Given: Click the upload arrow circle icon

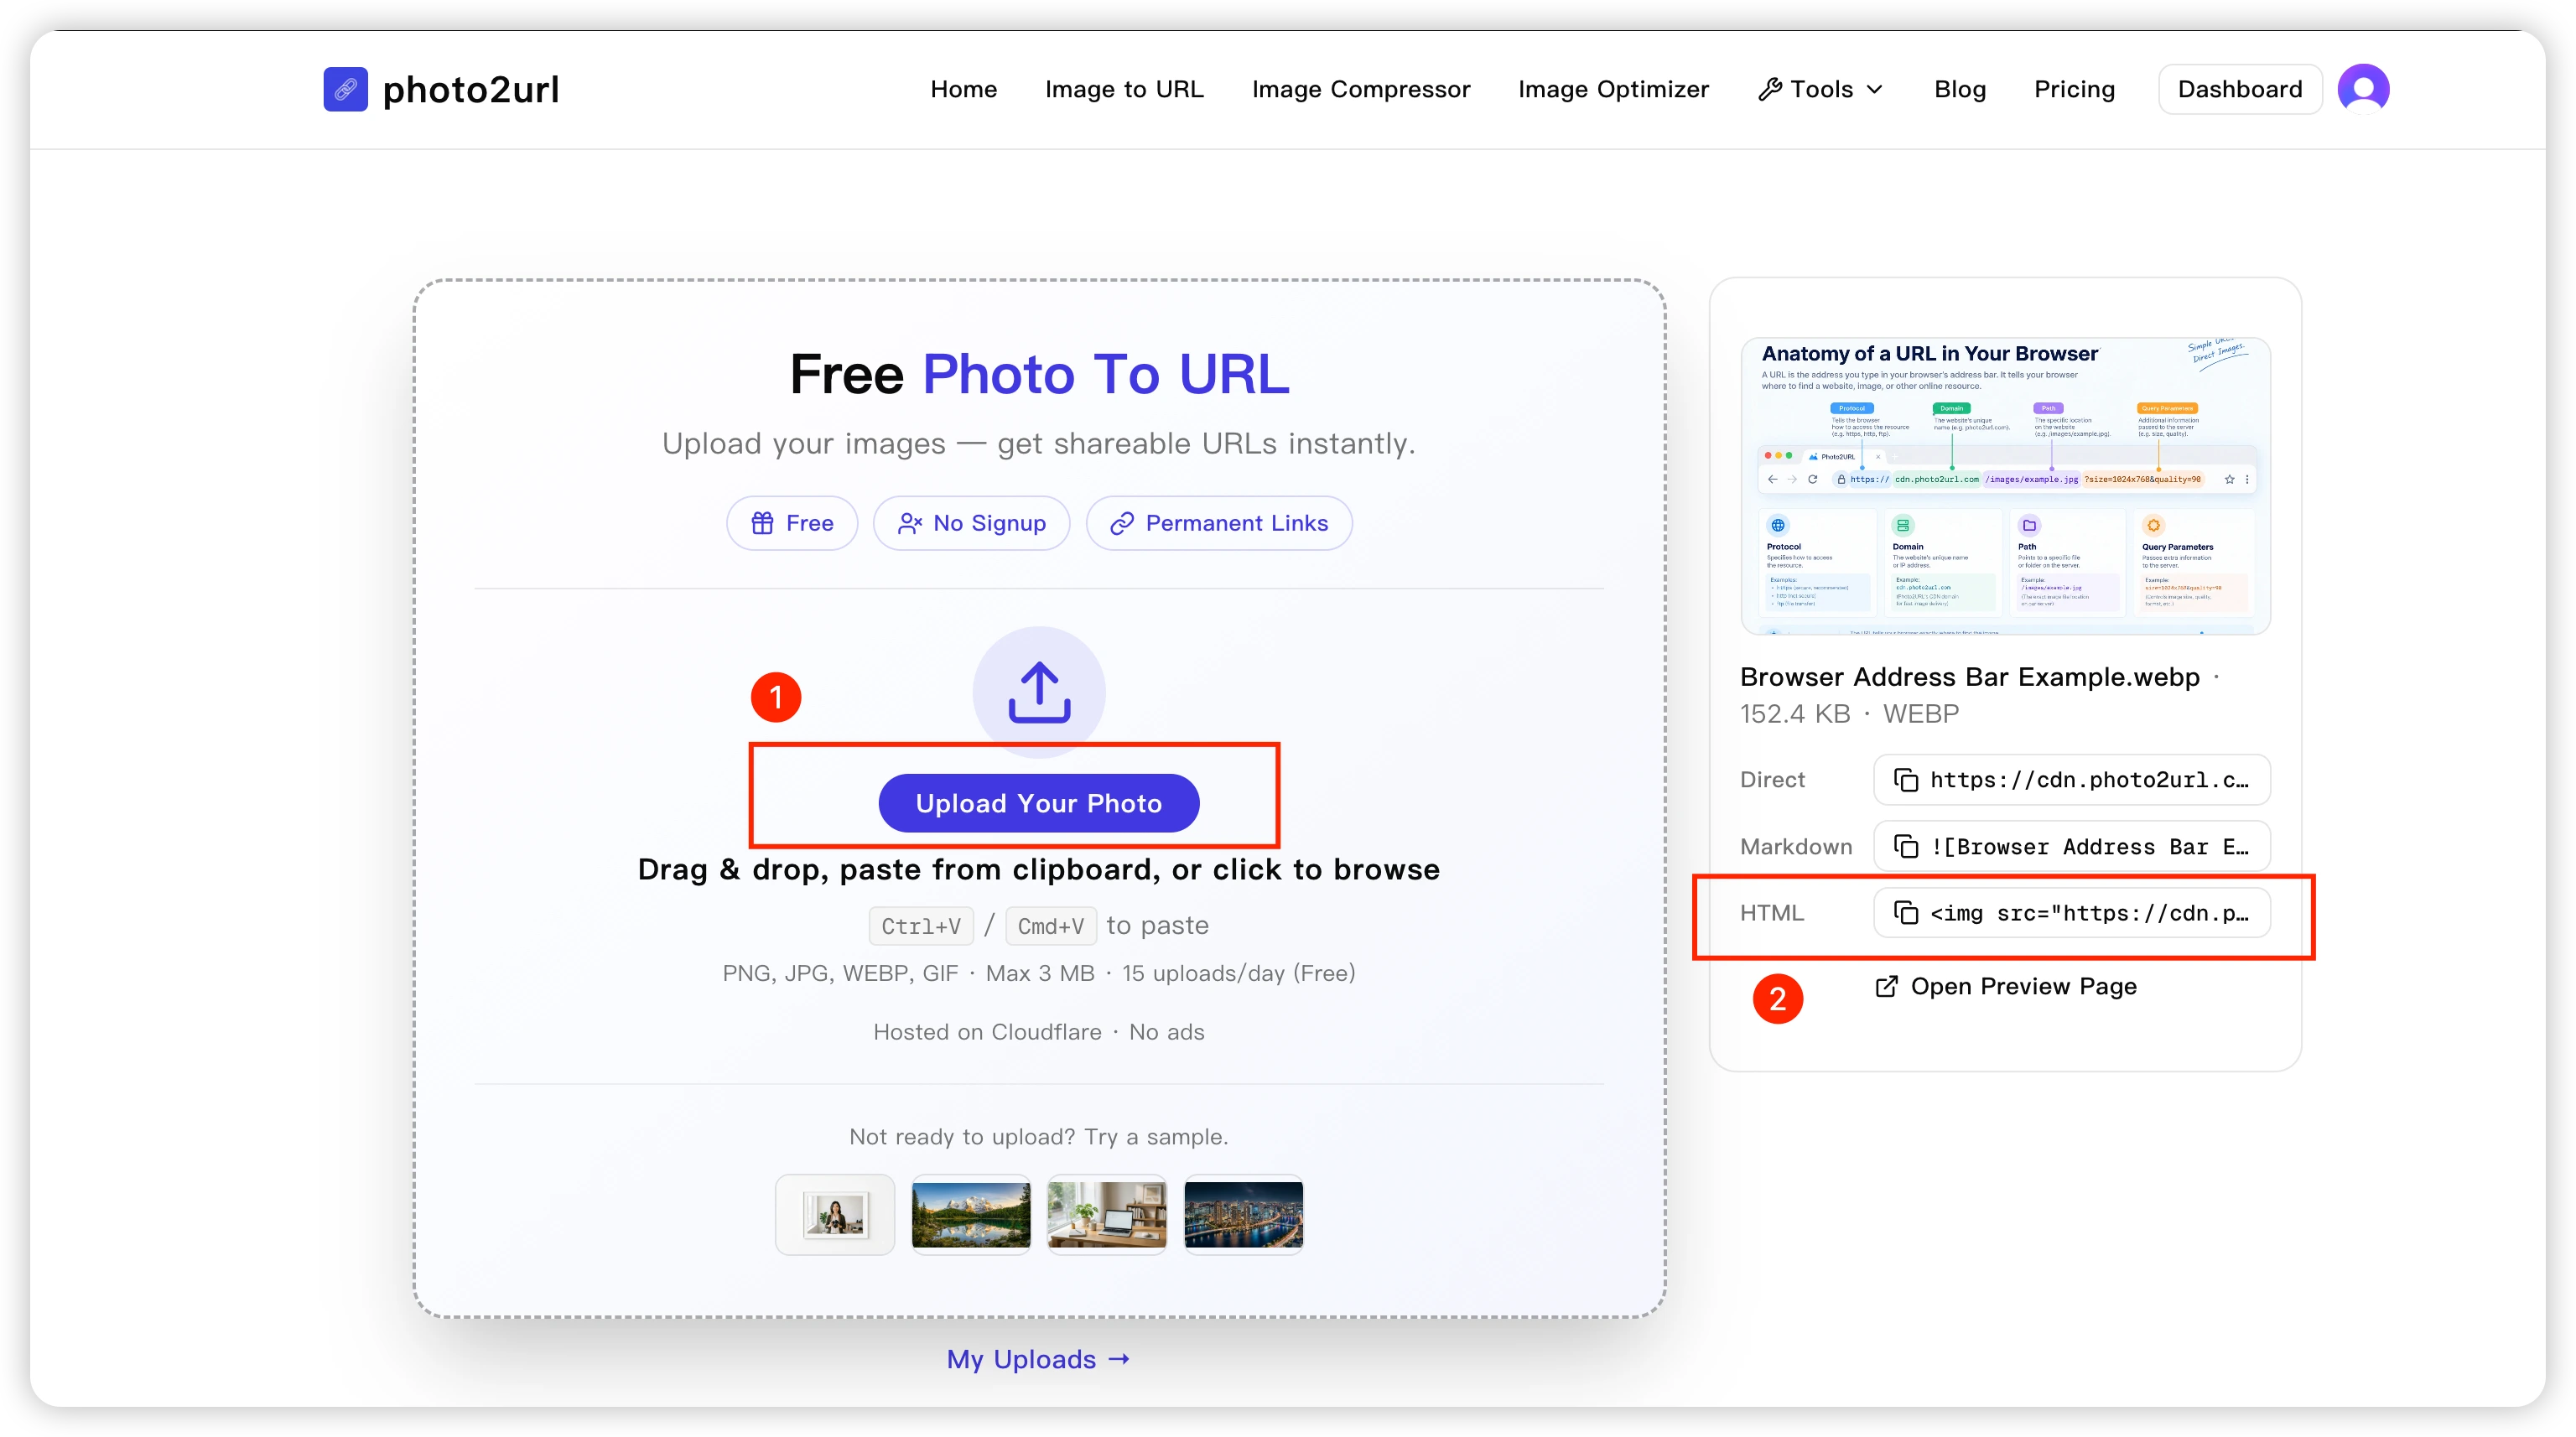Looking at the screenshot, I should click(x=1039, y=692).
